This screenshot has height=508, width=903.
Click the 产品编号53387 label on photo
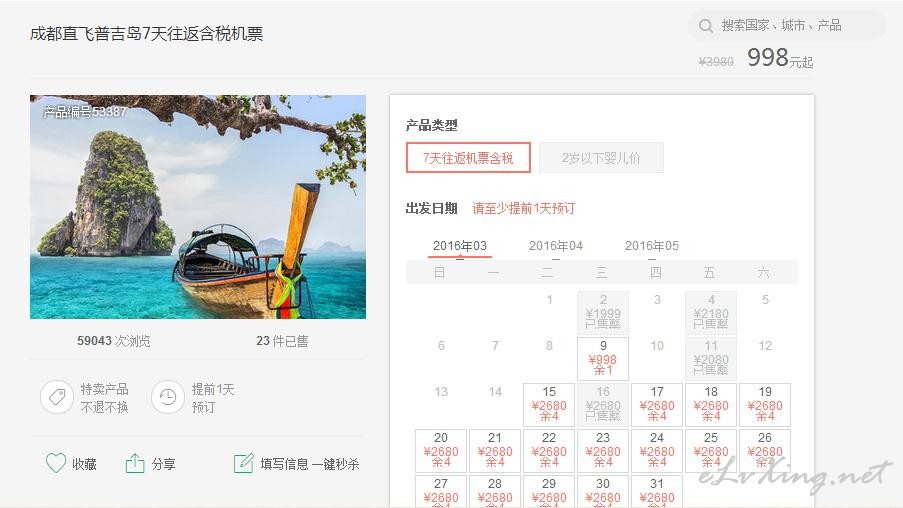[85, 112]
